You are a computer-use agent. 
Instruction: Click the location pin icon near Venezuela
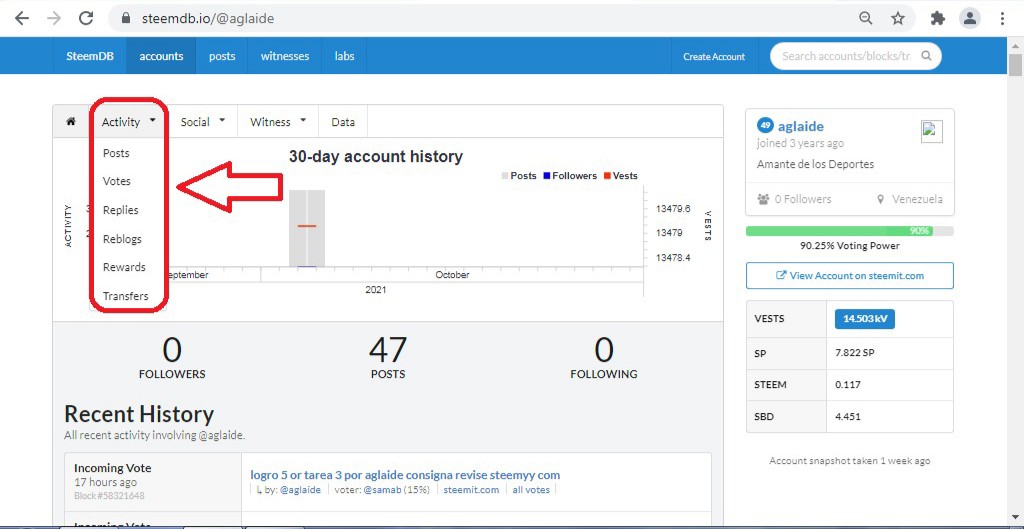[881, 199]
